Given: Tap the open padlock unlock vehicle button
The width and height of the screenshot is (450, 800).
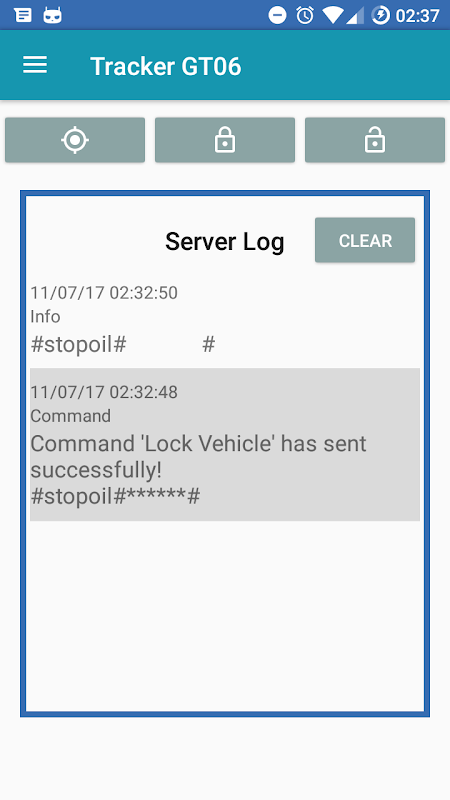Looking at the screenshot, I should click(375, 140).
